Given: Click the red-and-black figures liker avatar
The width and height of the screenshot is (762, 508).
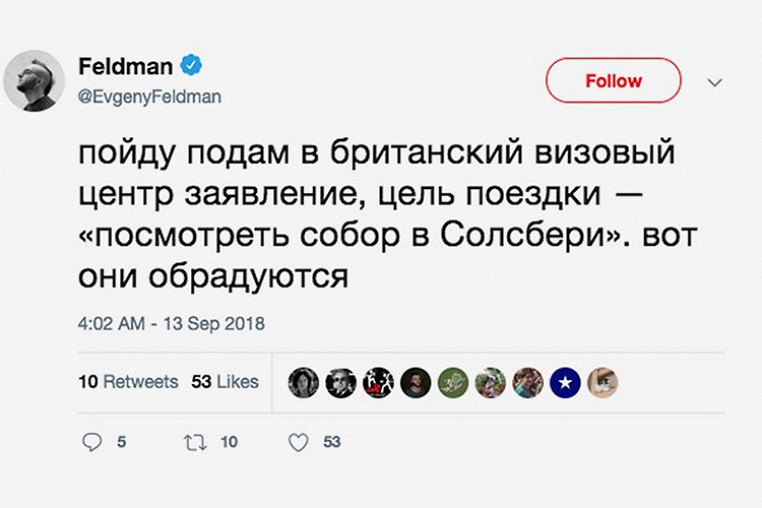Looking at the screenshot, I should pyautogui.click(x=378, y=382).
